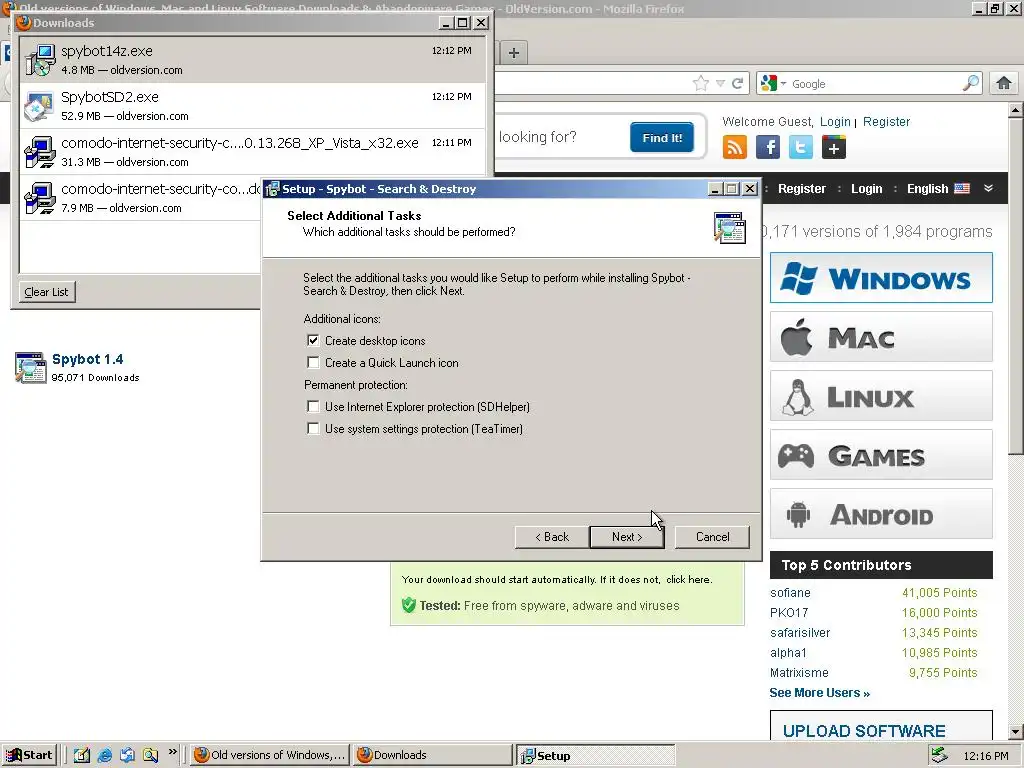1024x768 pixels.
Task: Click SpybotSD2.exe file icon
Action: (39, 106)
